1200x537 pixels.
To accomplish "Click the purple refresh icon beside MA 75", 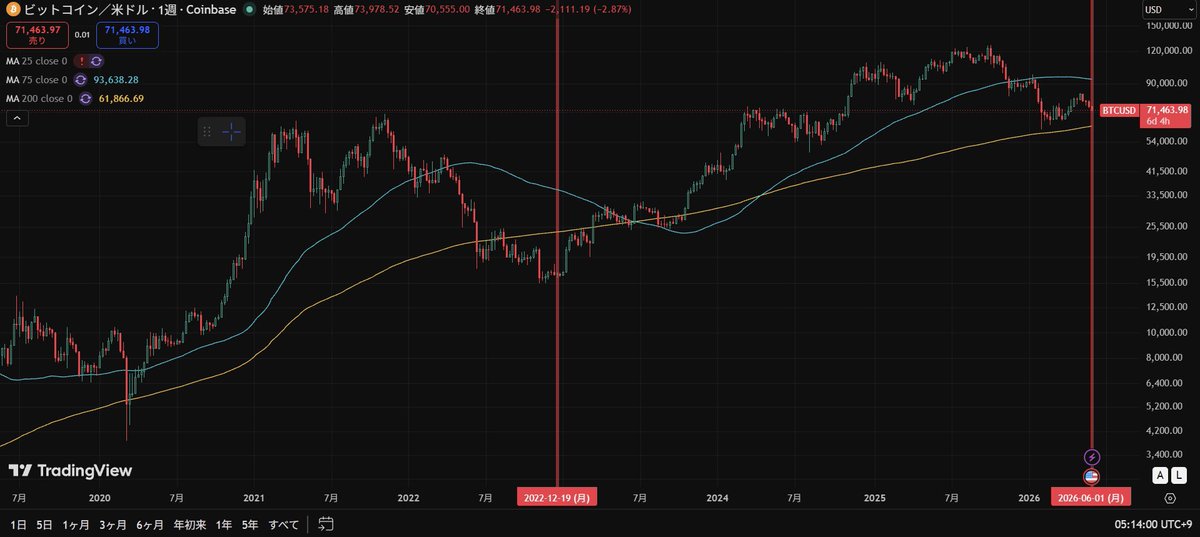I will tap(81, 79).
